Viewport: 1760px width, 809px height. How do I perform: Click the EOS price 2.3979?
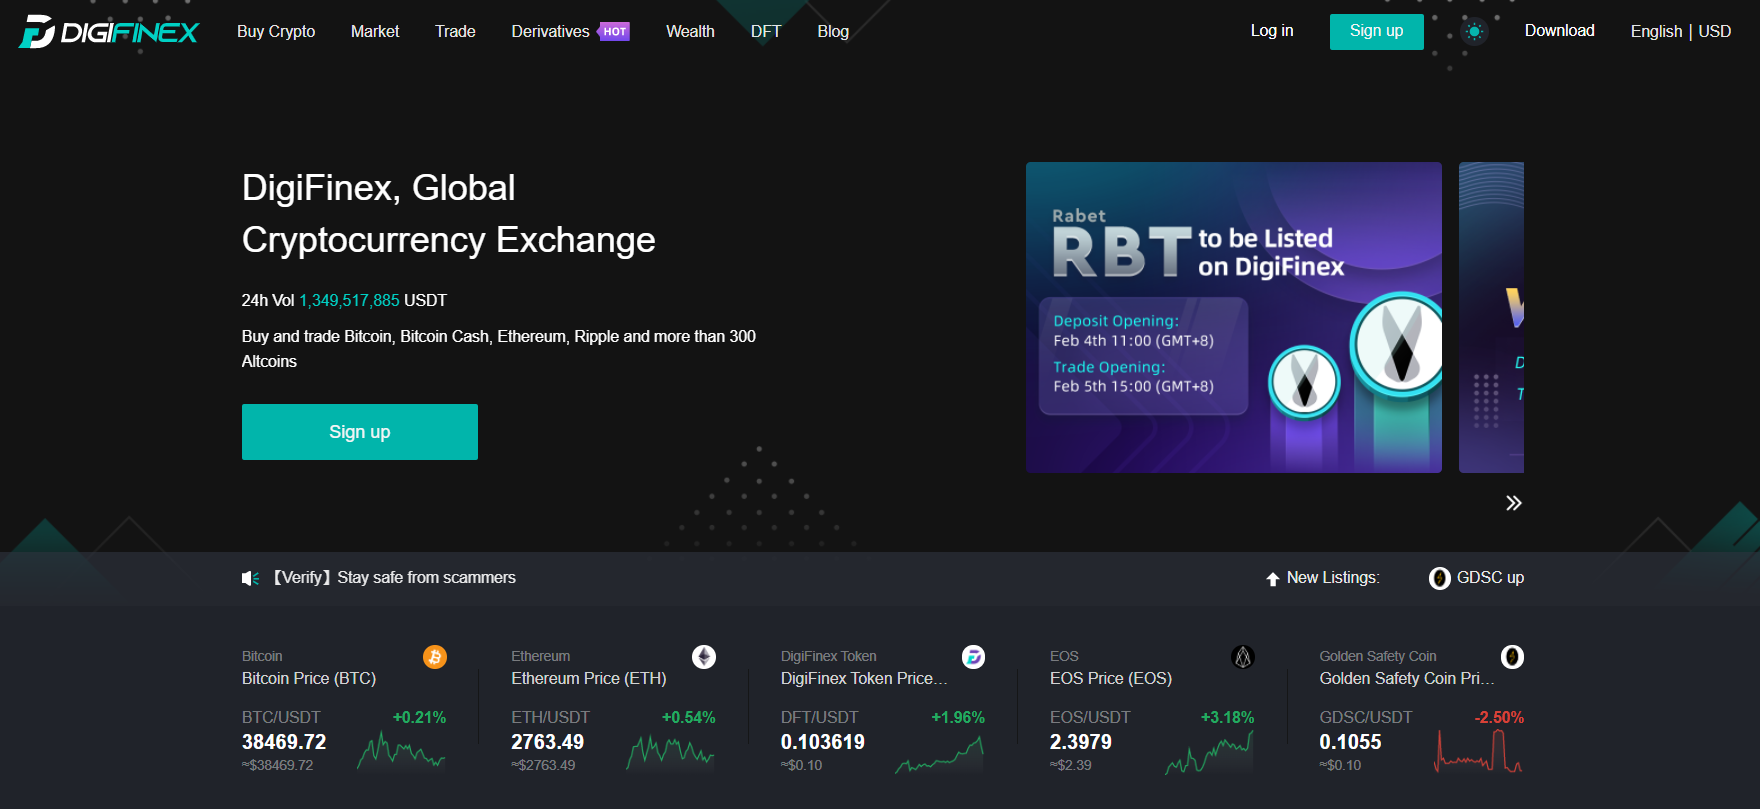1081,742
